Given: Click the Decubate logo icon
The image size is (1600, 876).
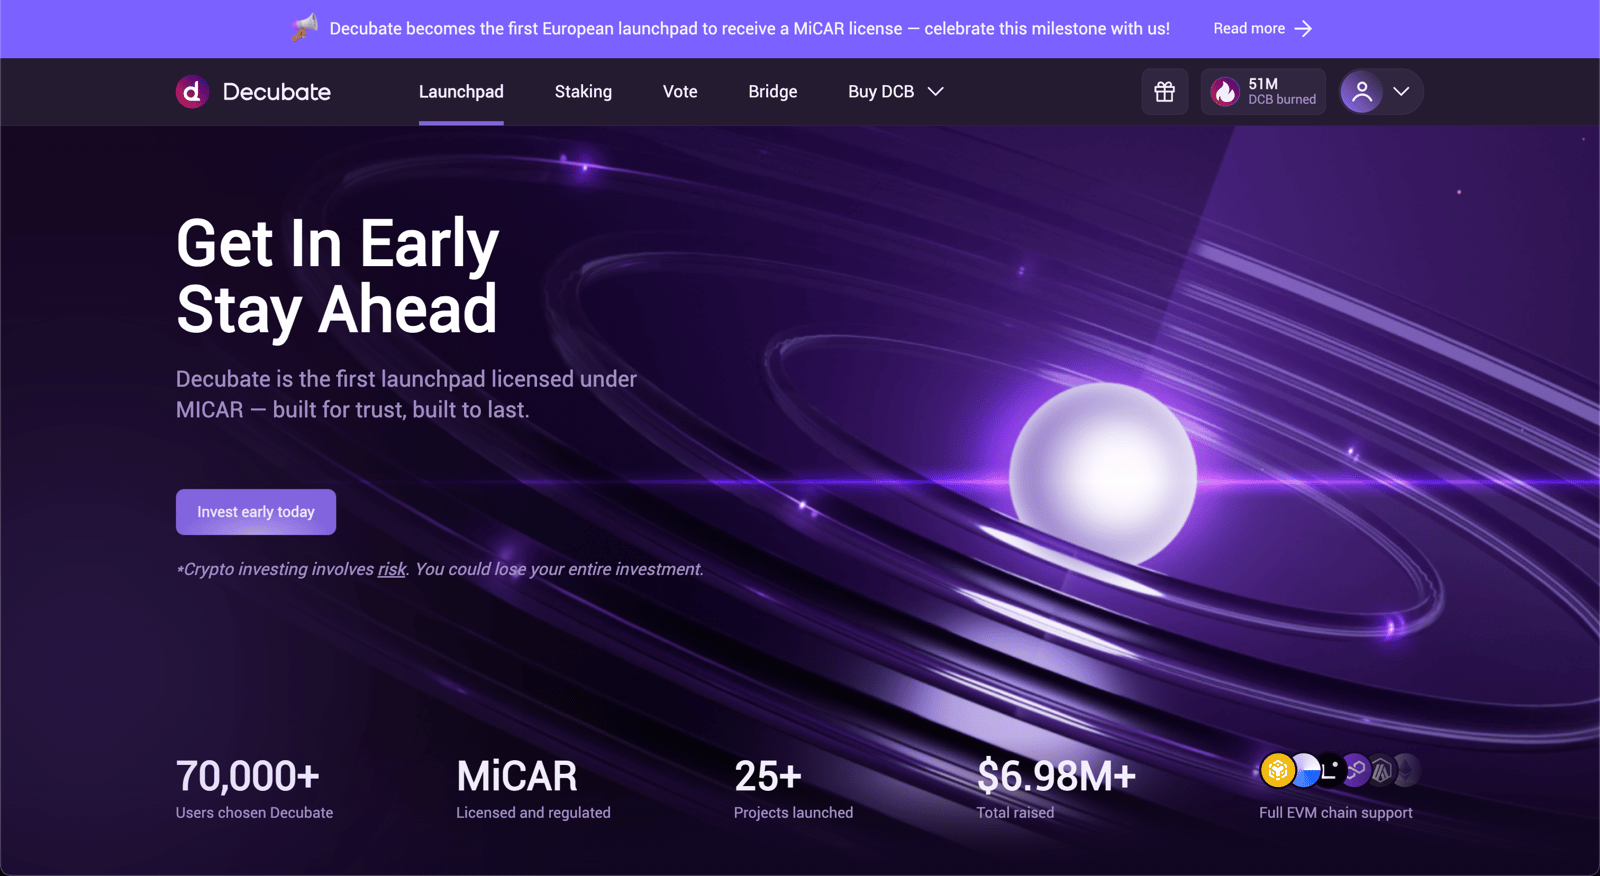Looking at the screenshot, I should (x=192, y=92).
